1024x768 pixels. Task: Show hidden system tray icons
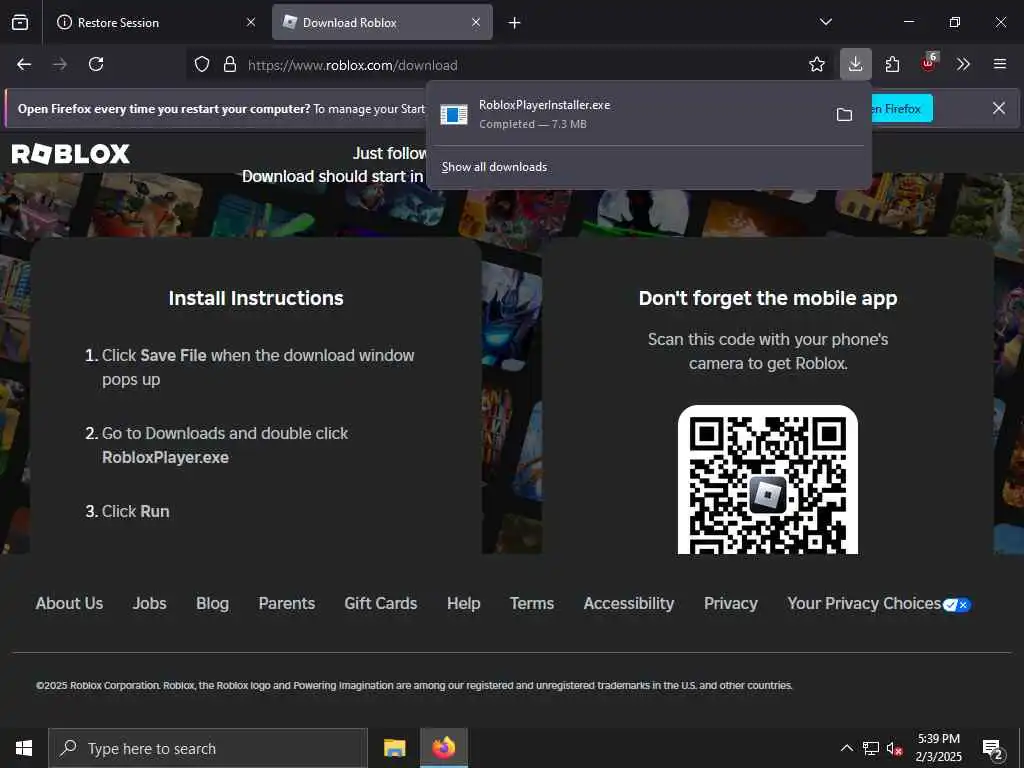click(846, 748)
